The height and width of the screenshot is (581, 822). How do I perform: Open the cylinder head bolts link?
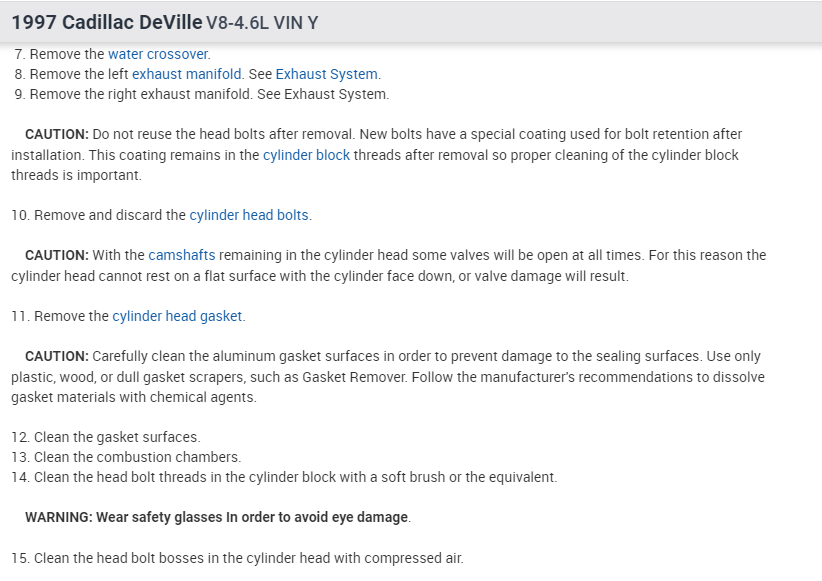(249, 215)
